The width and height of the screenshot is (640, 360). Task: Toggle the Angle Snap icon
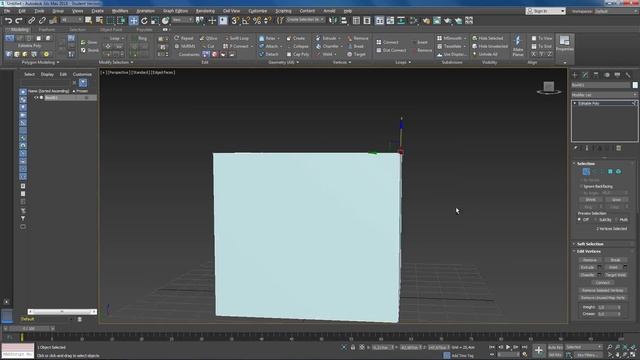[246, 20]
